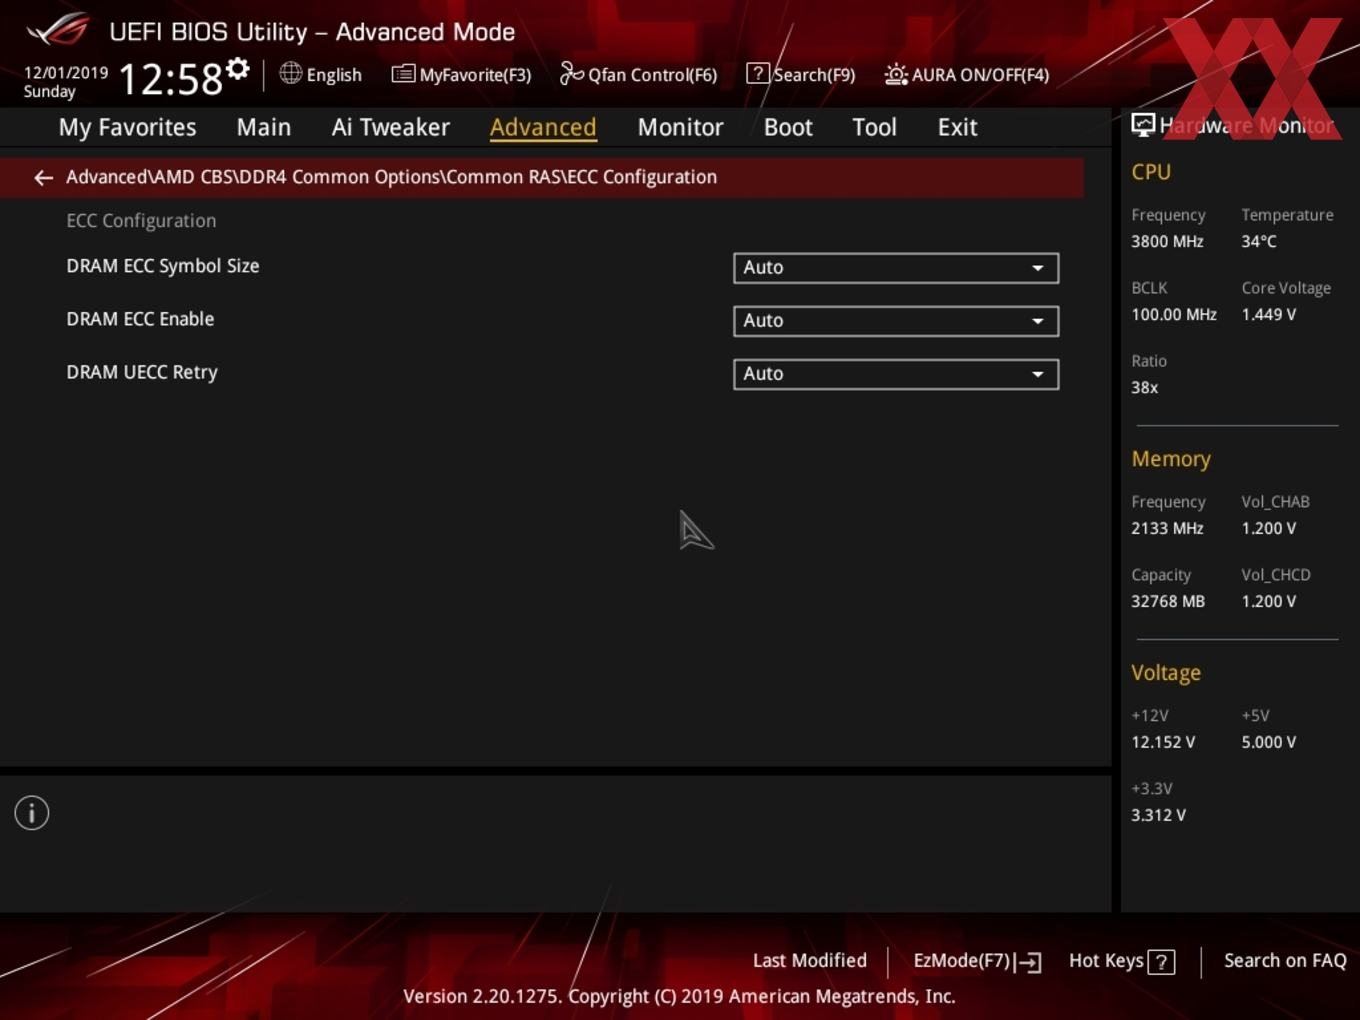Open Search on FAQ link
This screenshot has width=1360, height=1020.
click(1285, 961)
